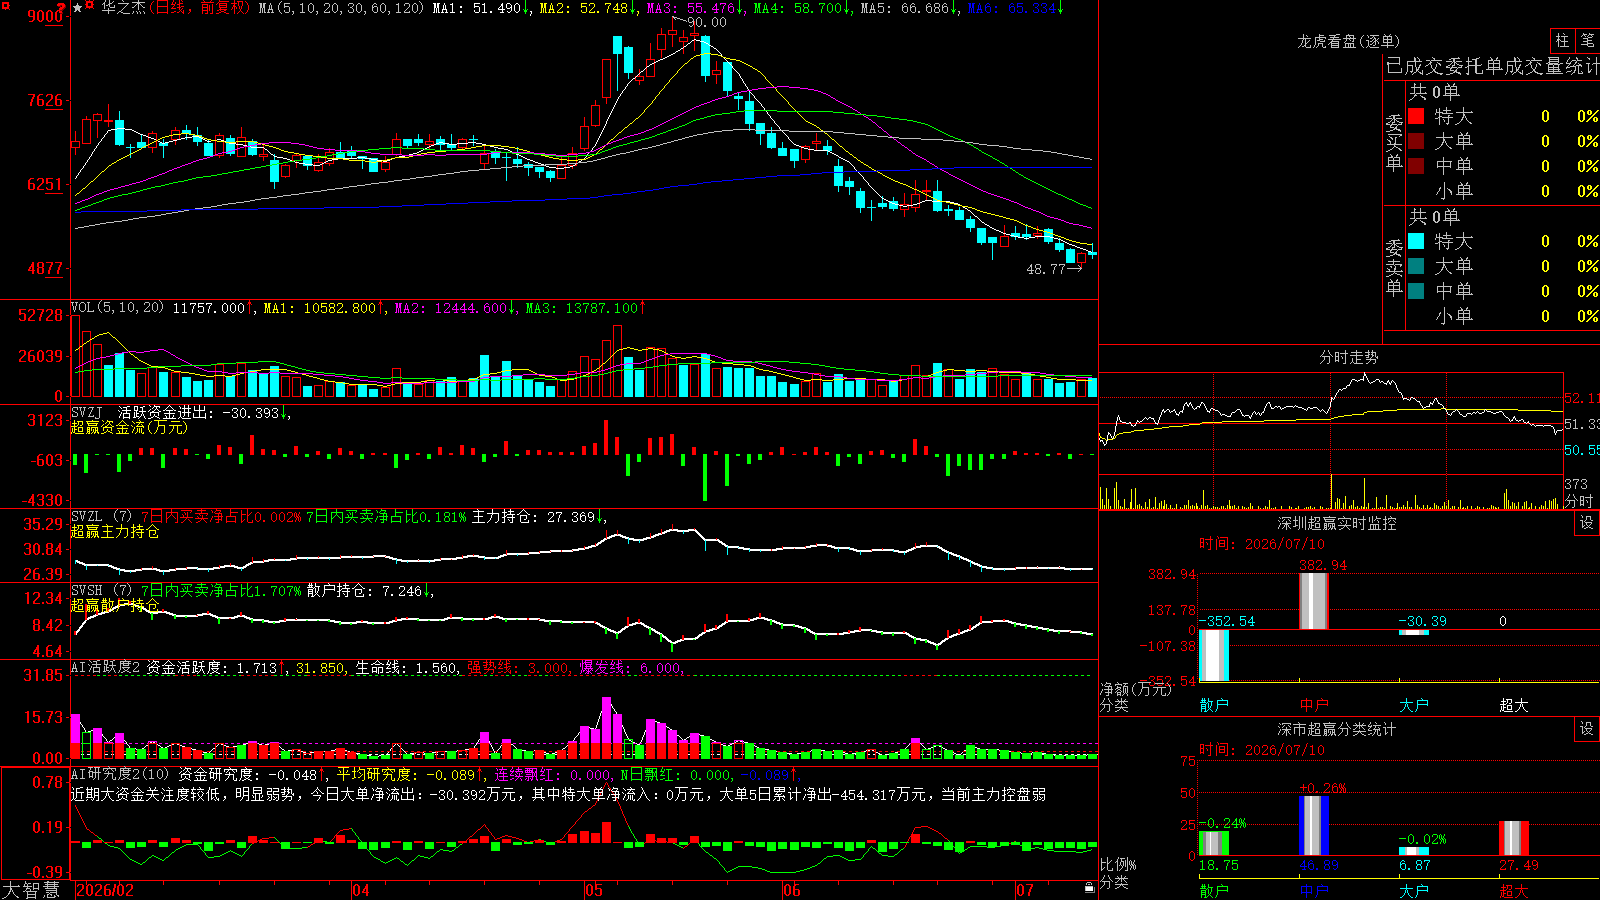Screen dimensions: 1600x900
Task: Click the 委买单 section label
Action: tap(1394, 142)
